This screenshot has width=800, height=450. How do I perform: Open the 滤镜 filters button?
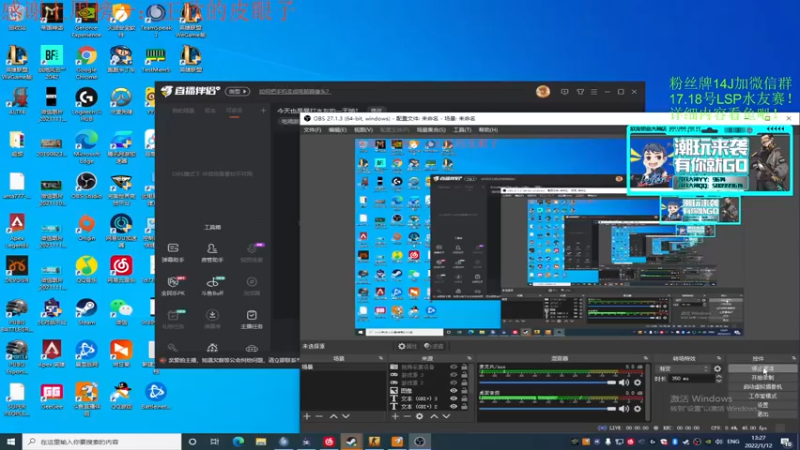pos(434,346)
